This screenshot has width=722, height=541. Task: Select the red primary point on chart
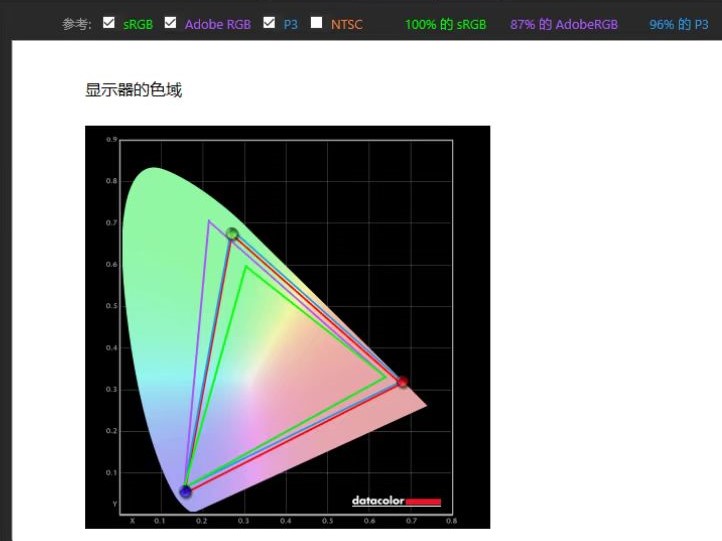402,382
